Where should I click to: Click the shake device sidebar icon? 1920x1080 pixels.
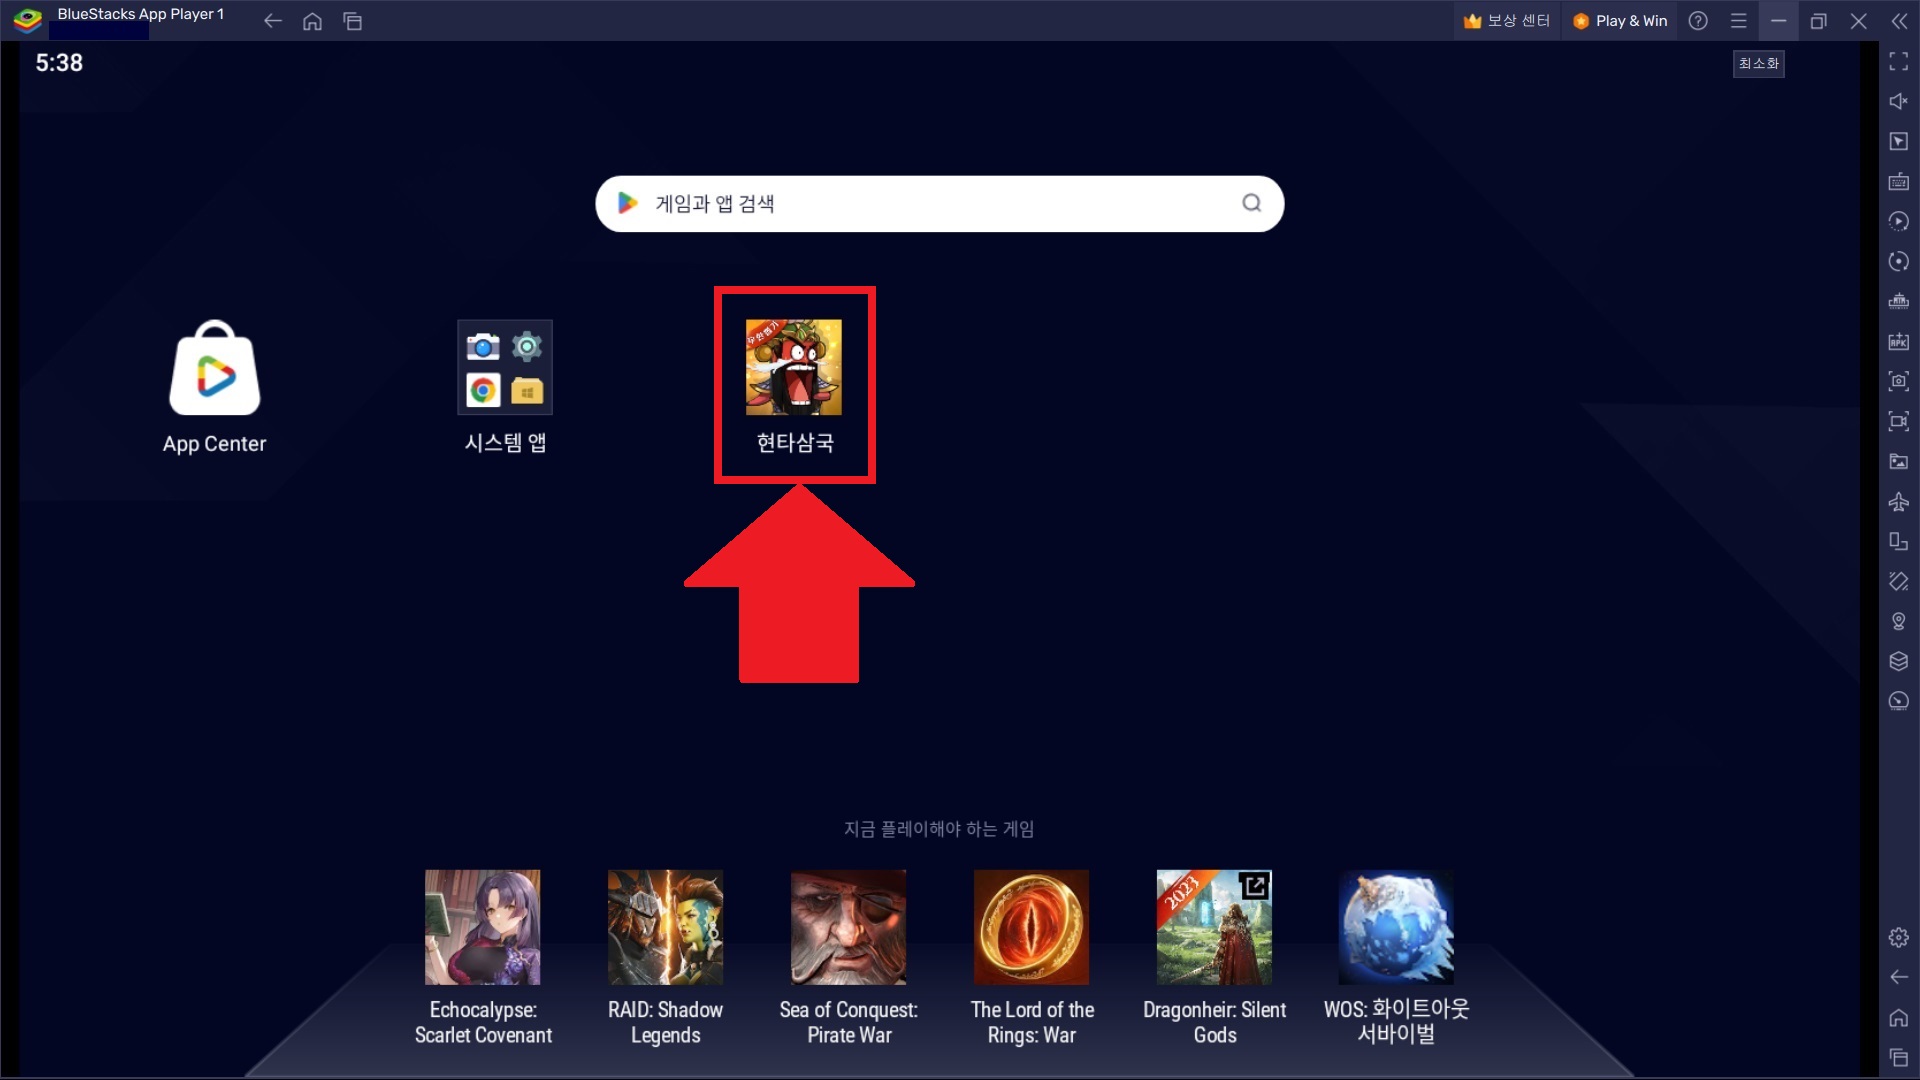1898,582
